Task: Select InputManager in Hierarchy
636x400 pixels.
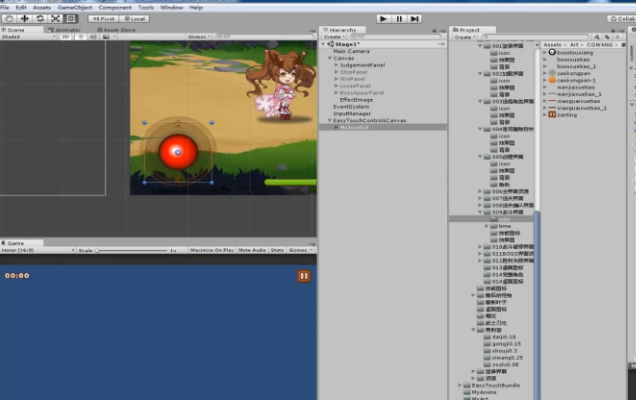Action: [x=352, y=114]
